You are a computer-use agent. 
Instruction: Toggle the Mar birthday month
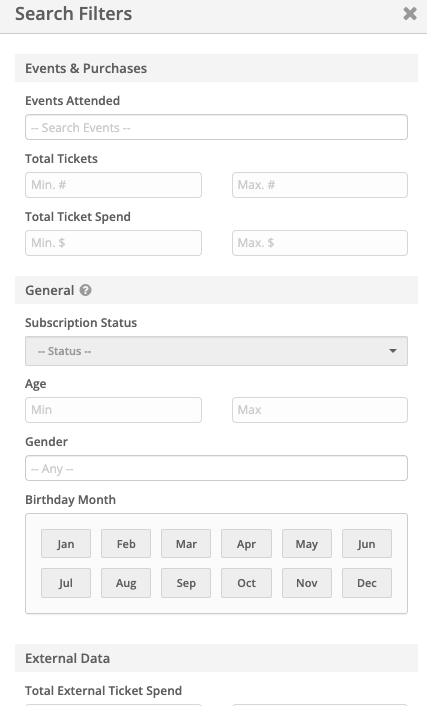(186, 544)
